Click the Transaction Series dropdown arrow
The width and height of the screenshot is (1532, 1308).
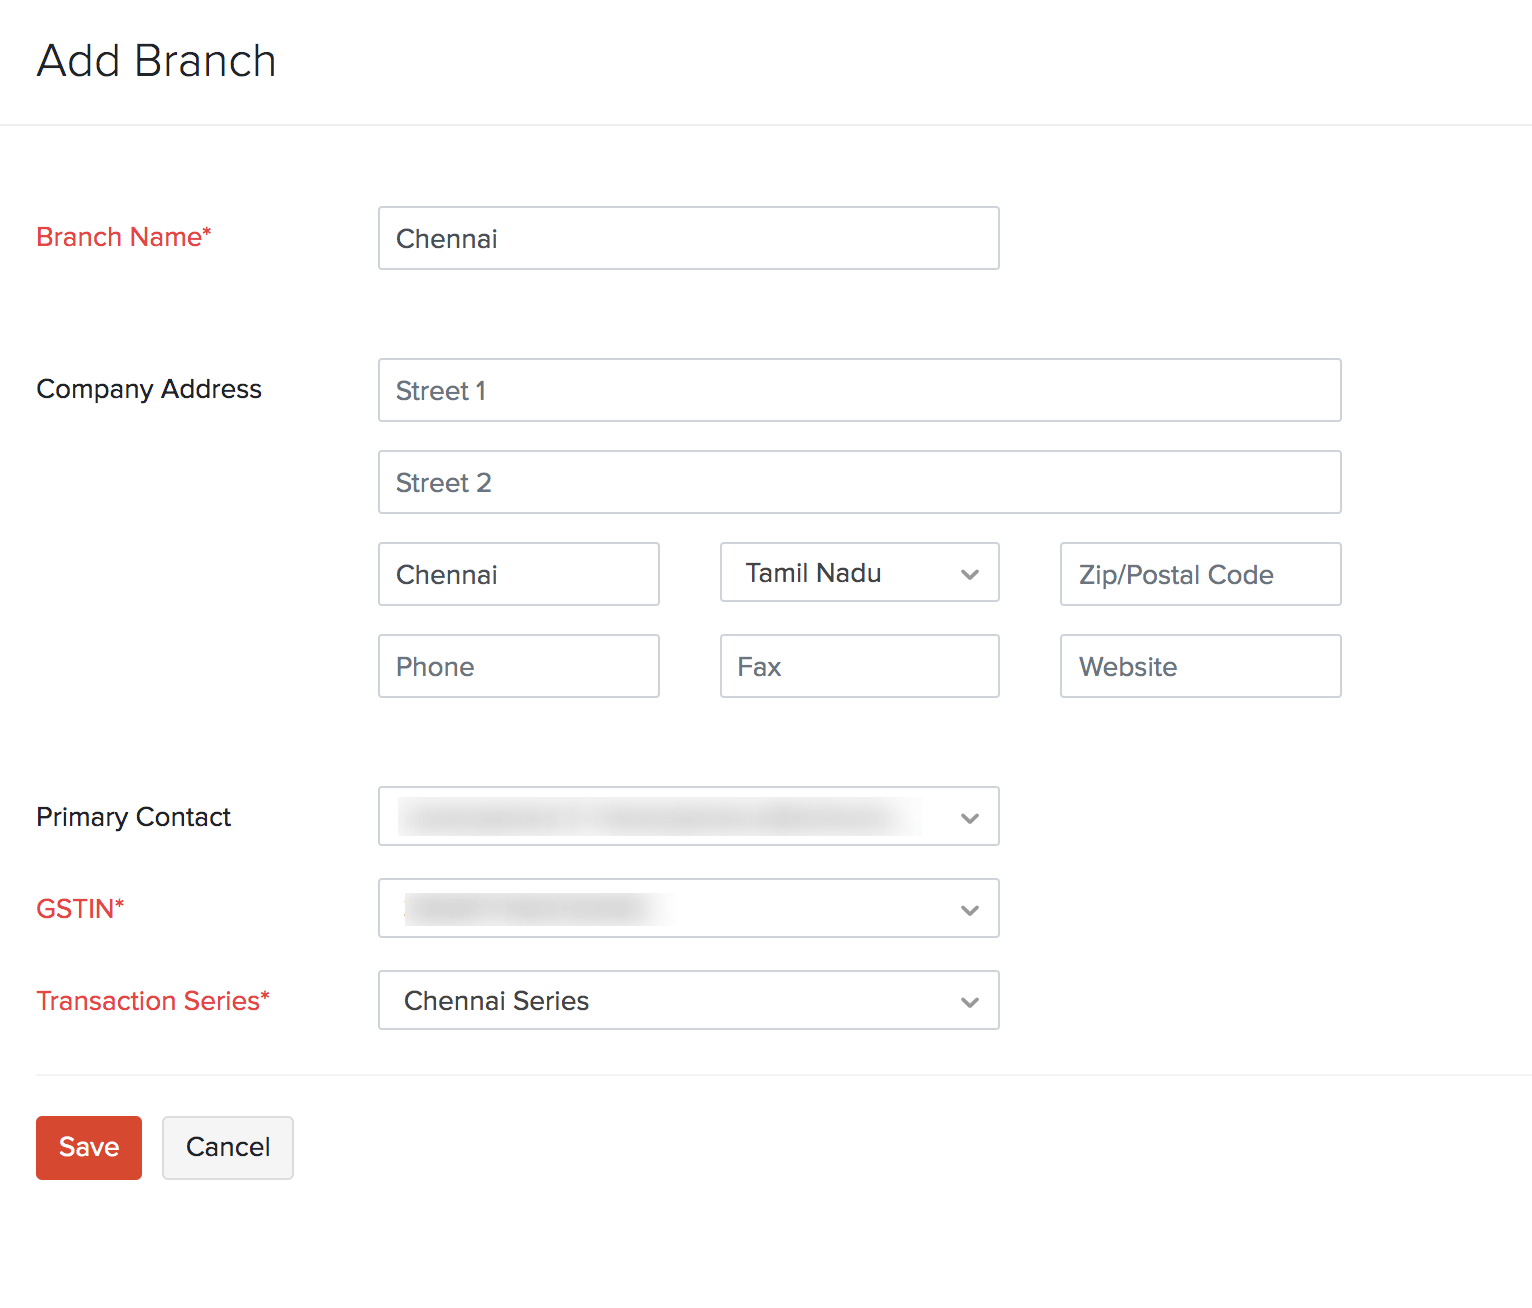tap(968, 1001)
